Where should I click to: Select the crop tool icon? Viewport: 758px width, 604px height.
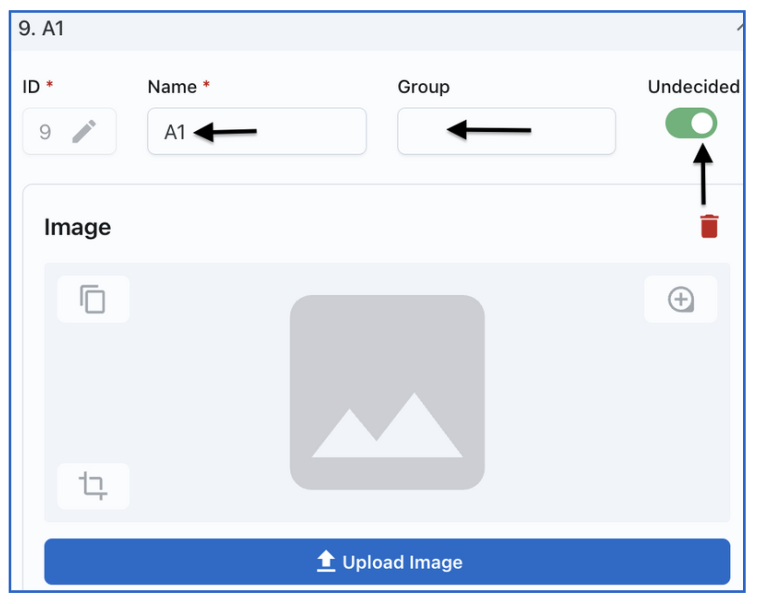[x=93, y=486]
